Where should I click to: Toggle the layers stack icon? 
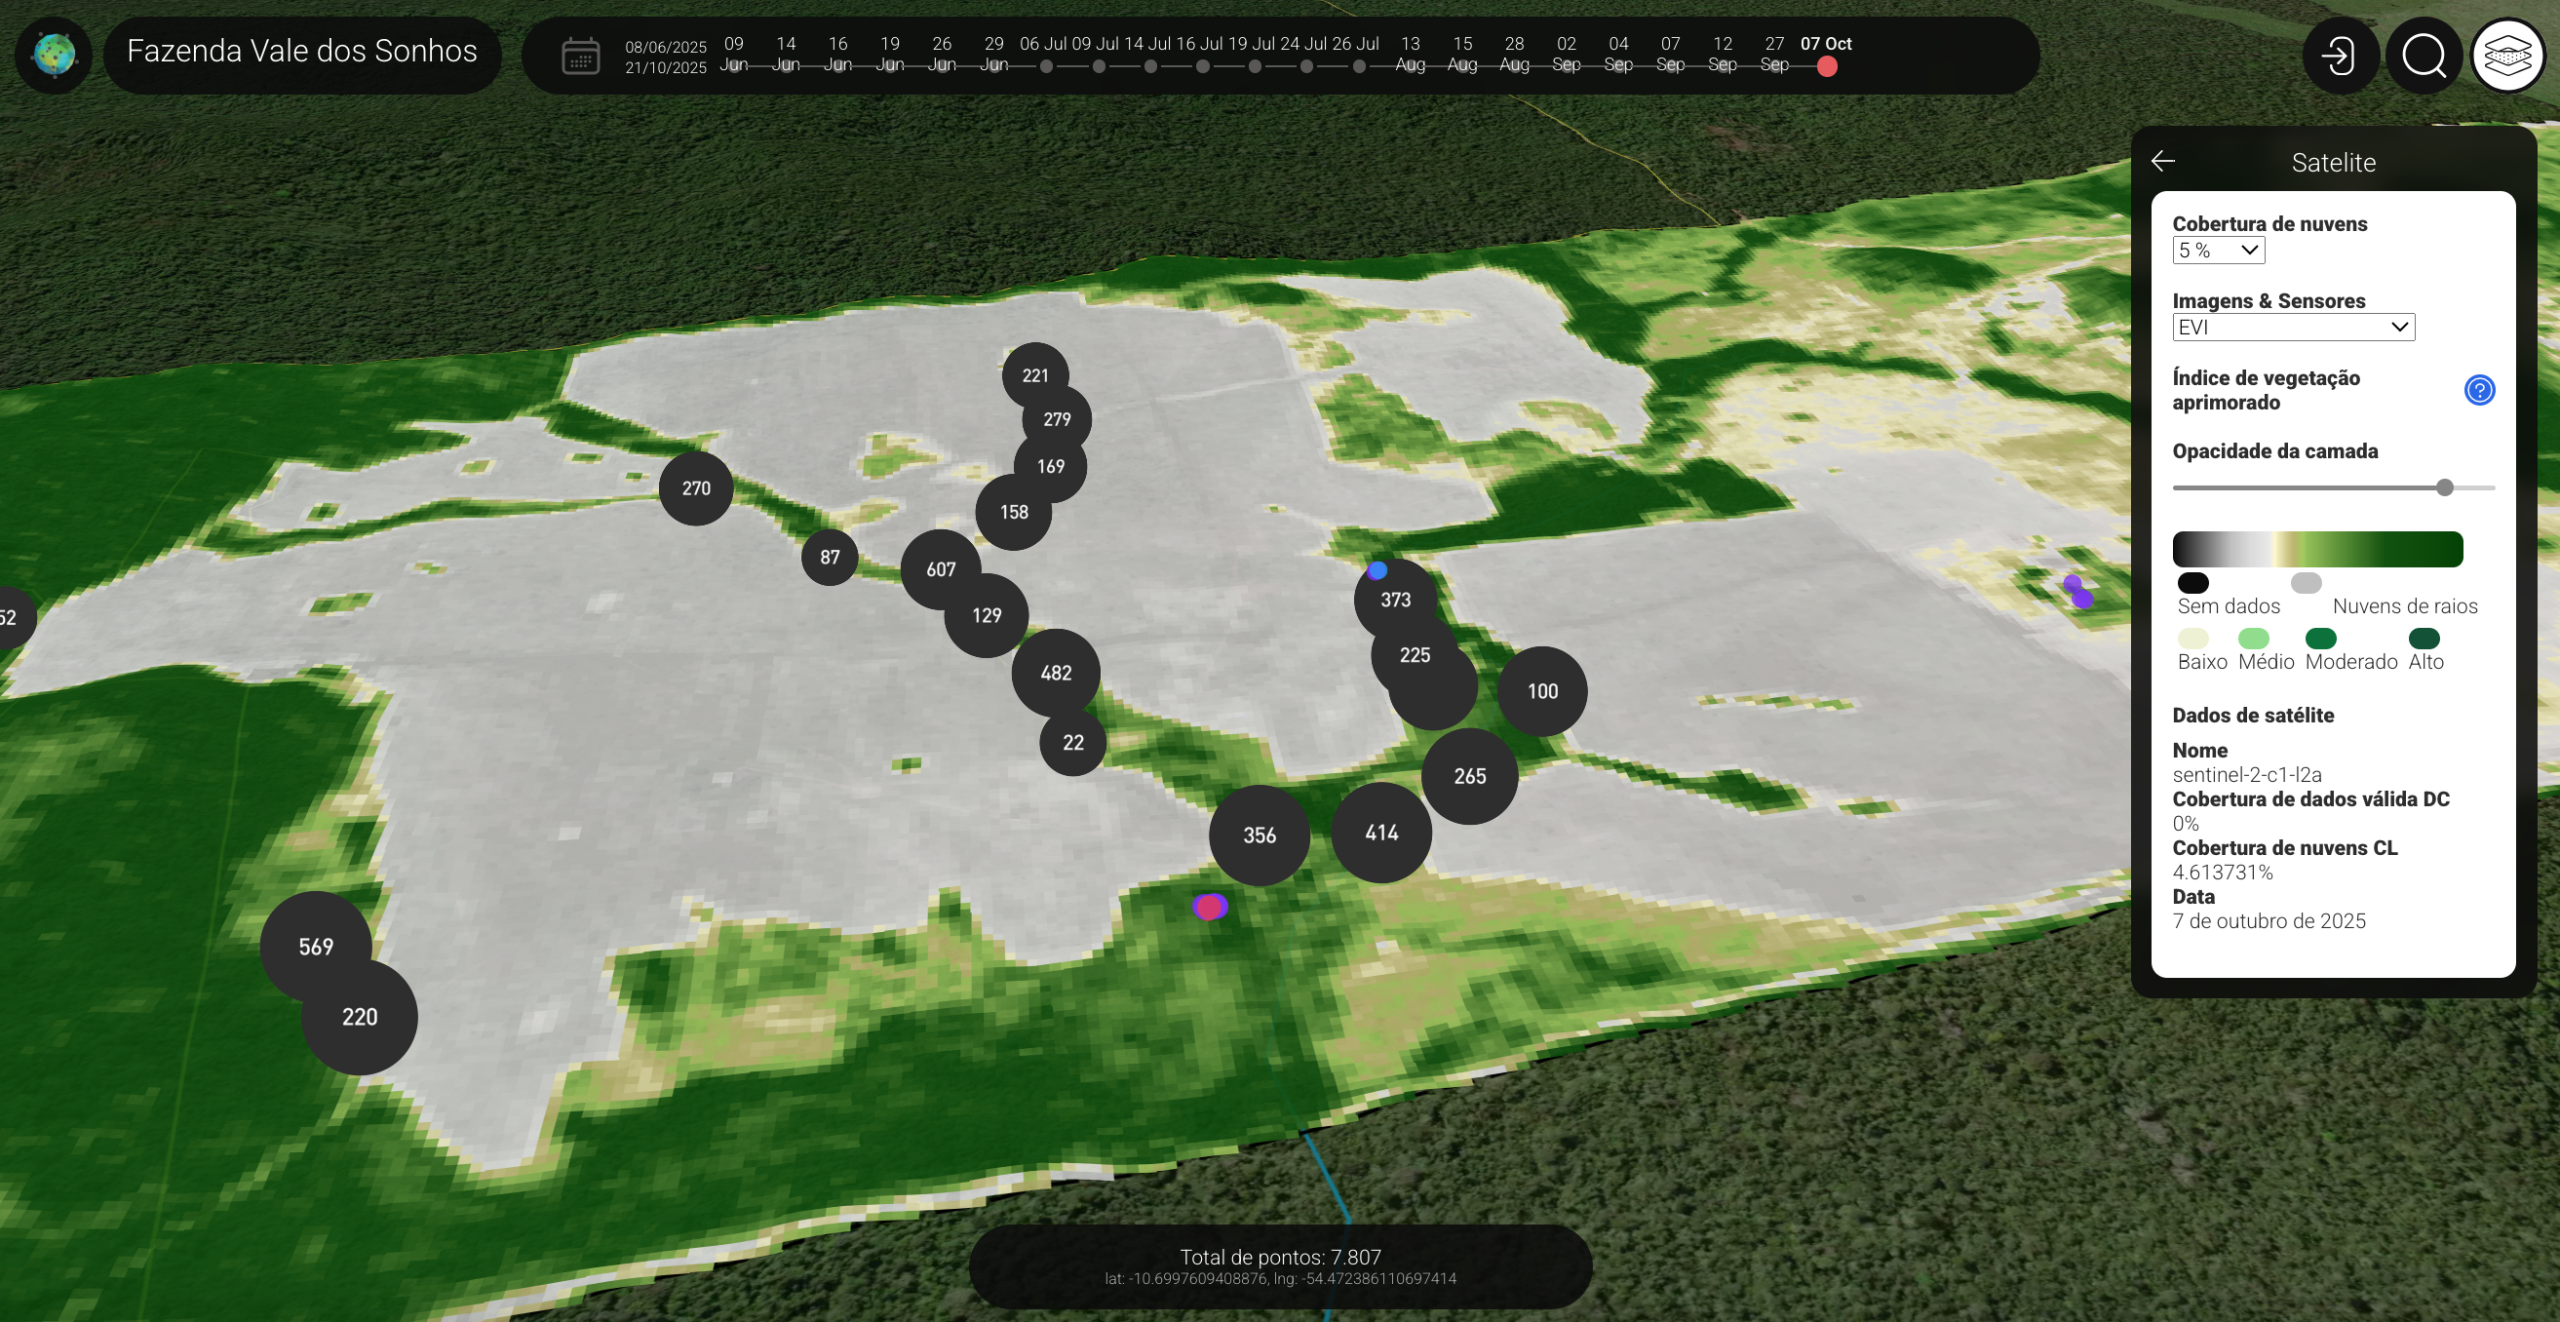coord(2507,55)
